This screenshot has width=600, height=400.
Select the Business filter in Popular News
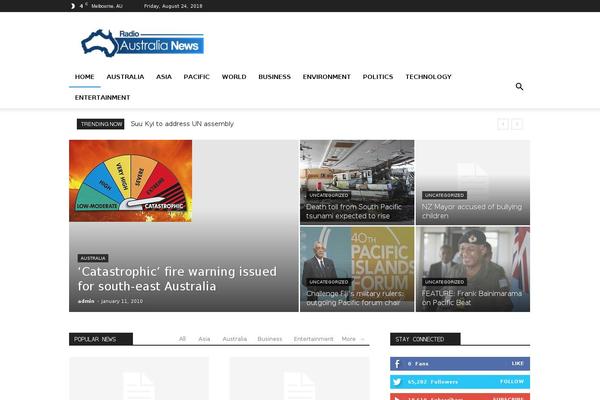point(270,339)
